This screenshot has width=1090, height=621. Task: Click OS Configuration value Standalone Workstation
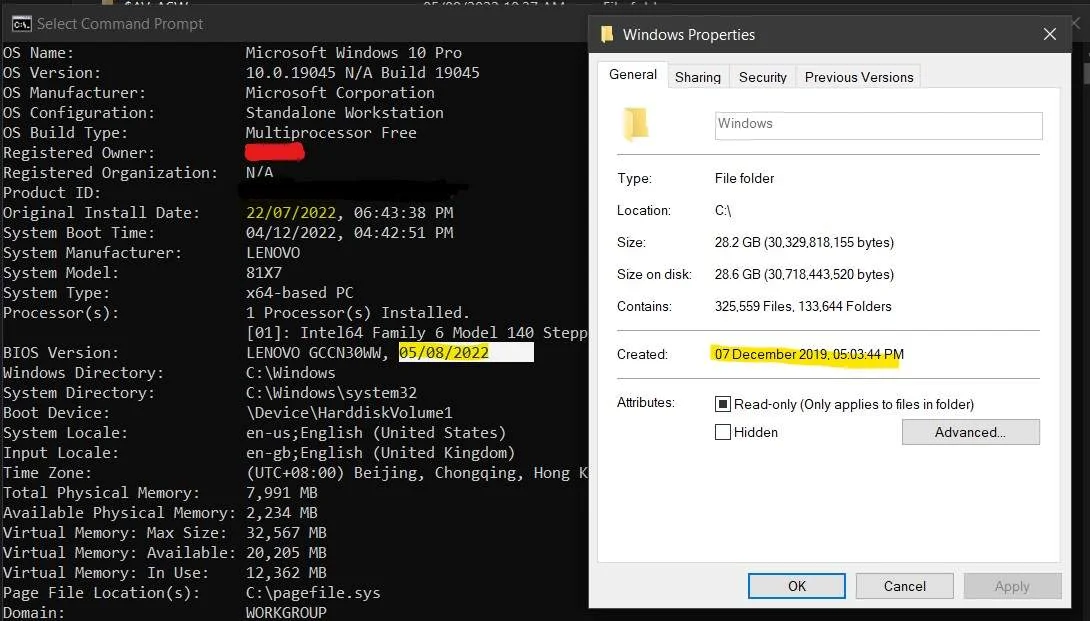click(x=345, y=113)
